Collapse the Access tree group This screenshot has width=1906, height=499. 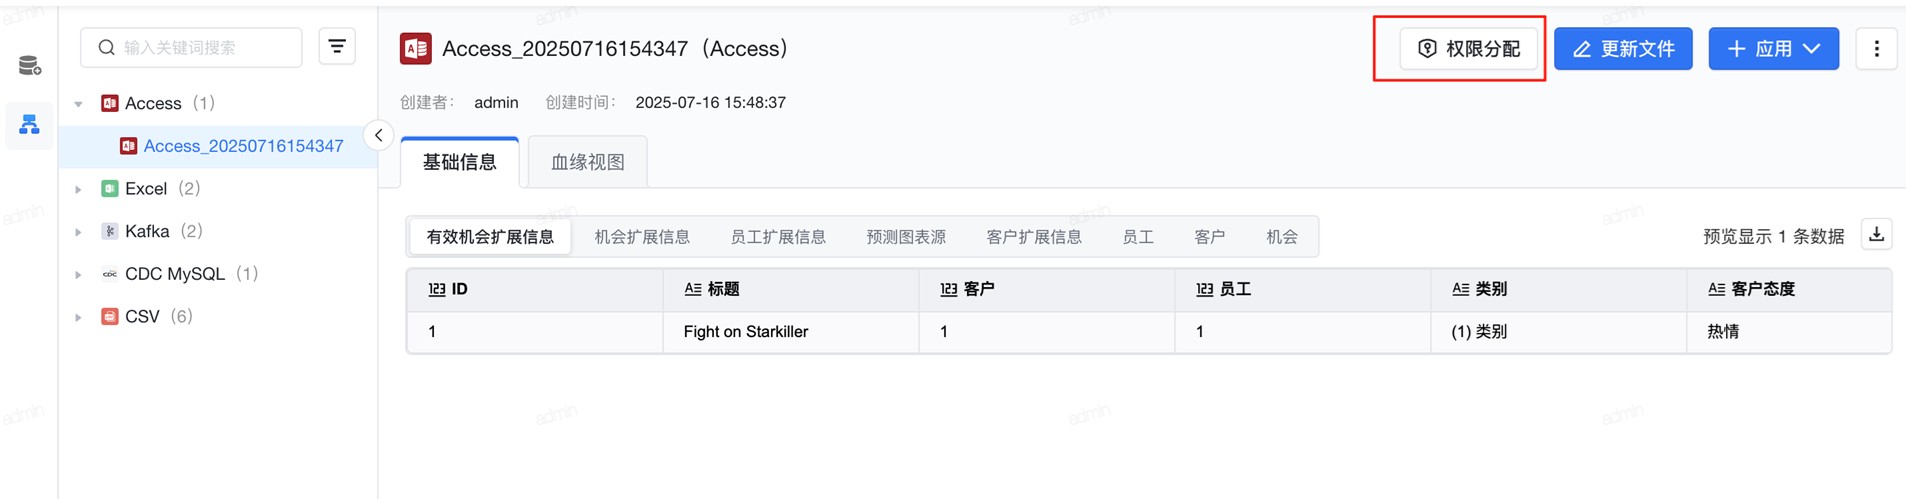coord(79,104)
